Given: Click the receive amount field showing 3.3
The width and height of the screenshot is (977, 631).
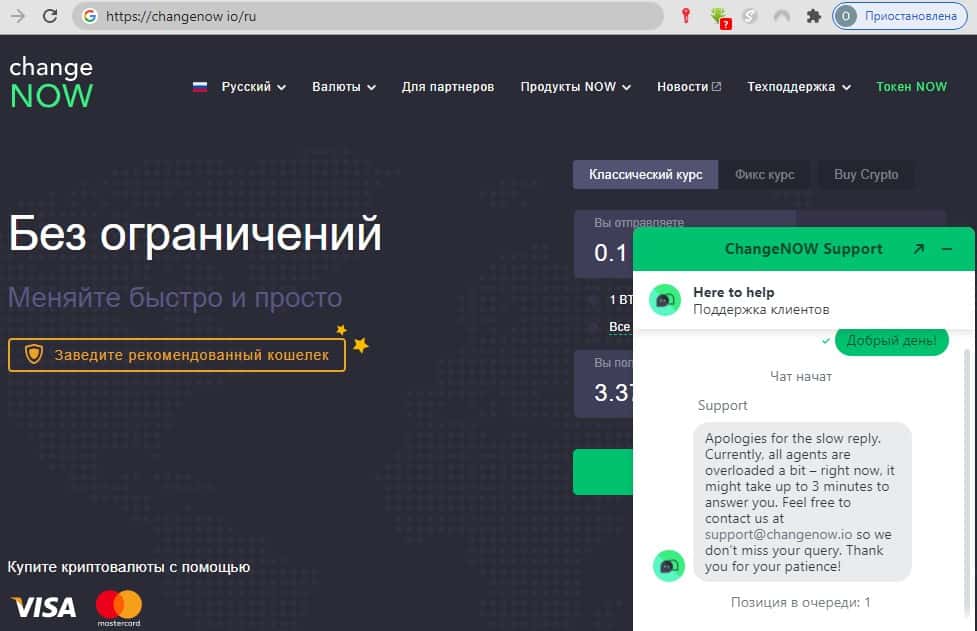Looking at the screenshot, I should [603, 384].
